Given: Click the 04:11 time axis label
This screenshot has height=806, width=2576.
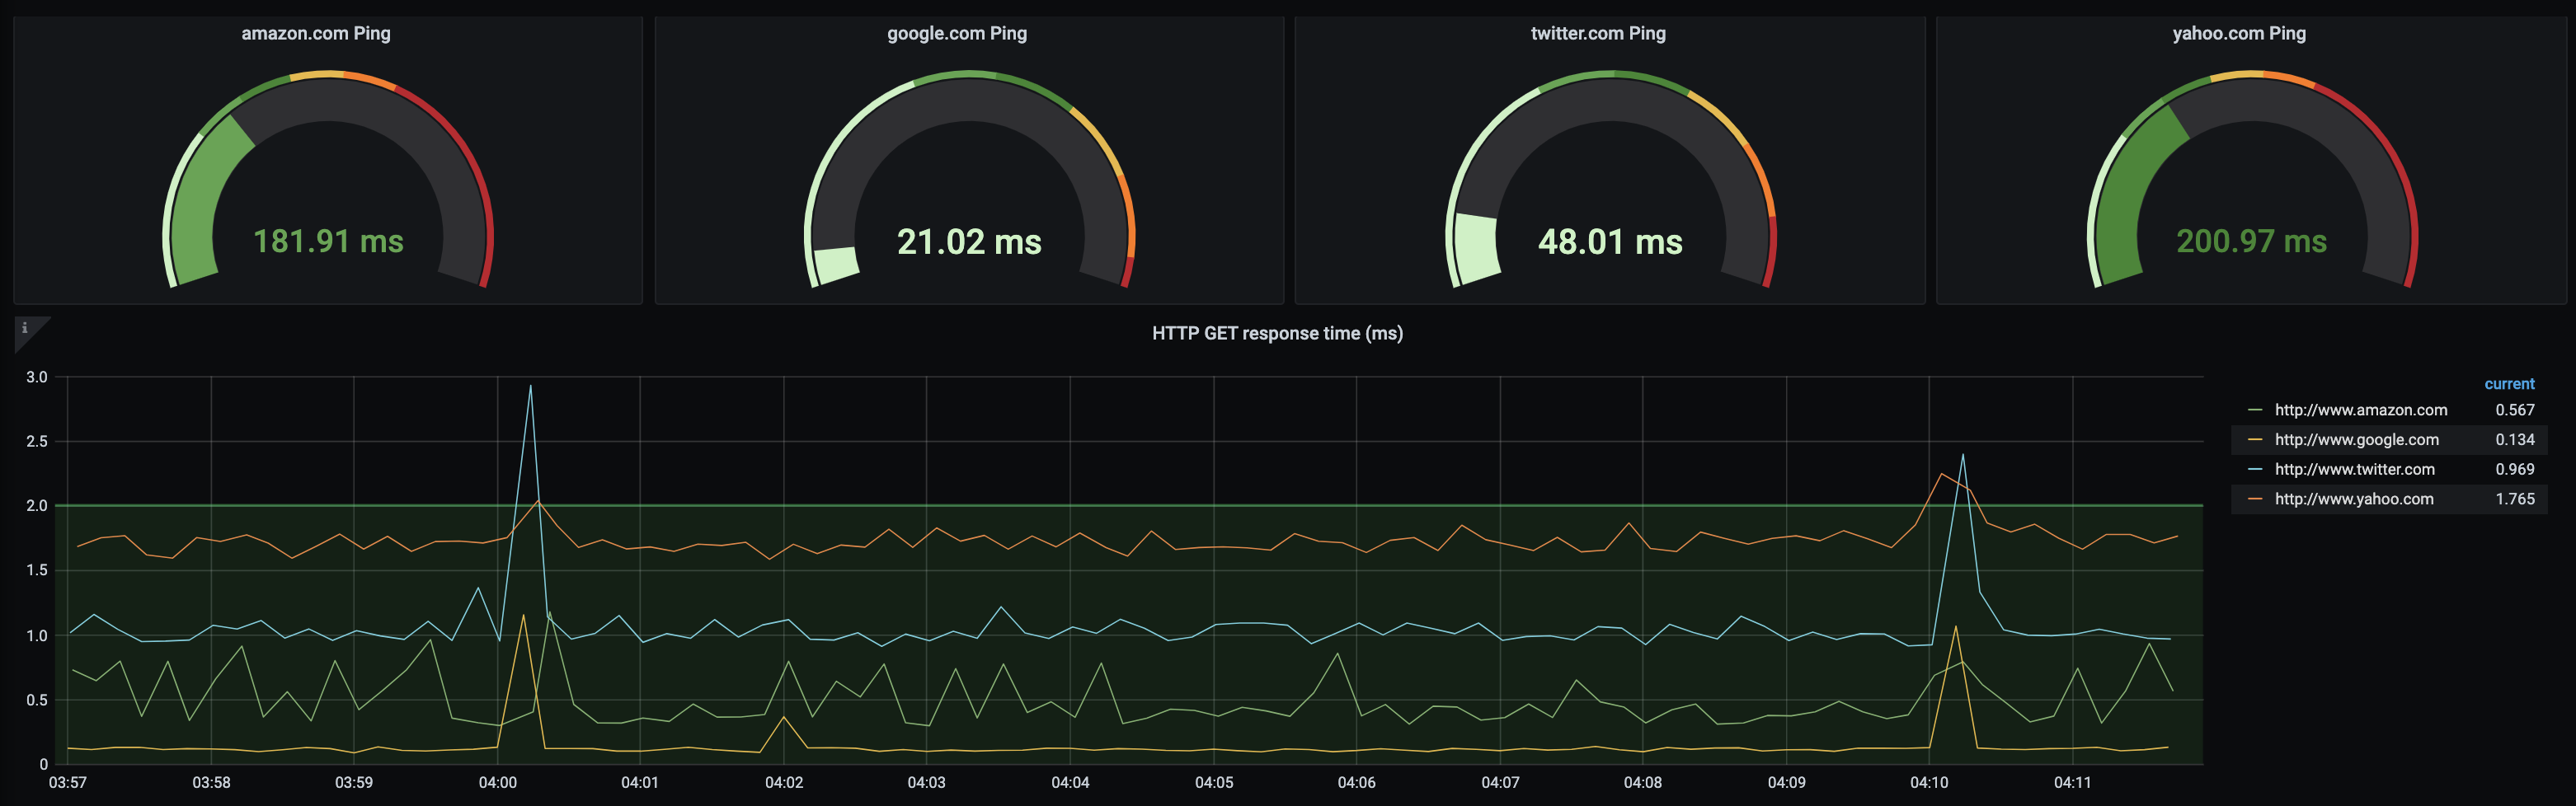Looking at the screenshot, I should click(x=2072, y=782).
